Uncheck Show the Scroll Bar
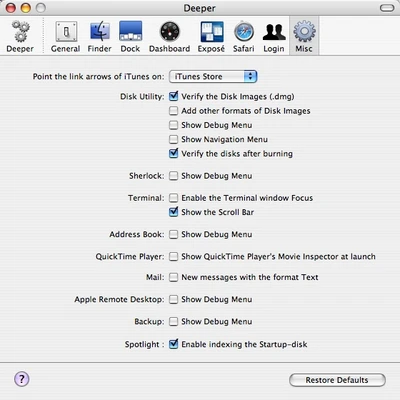Screen dimensions: 400x400 (173, 212)
